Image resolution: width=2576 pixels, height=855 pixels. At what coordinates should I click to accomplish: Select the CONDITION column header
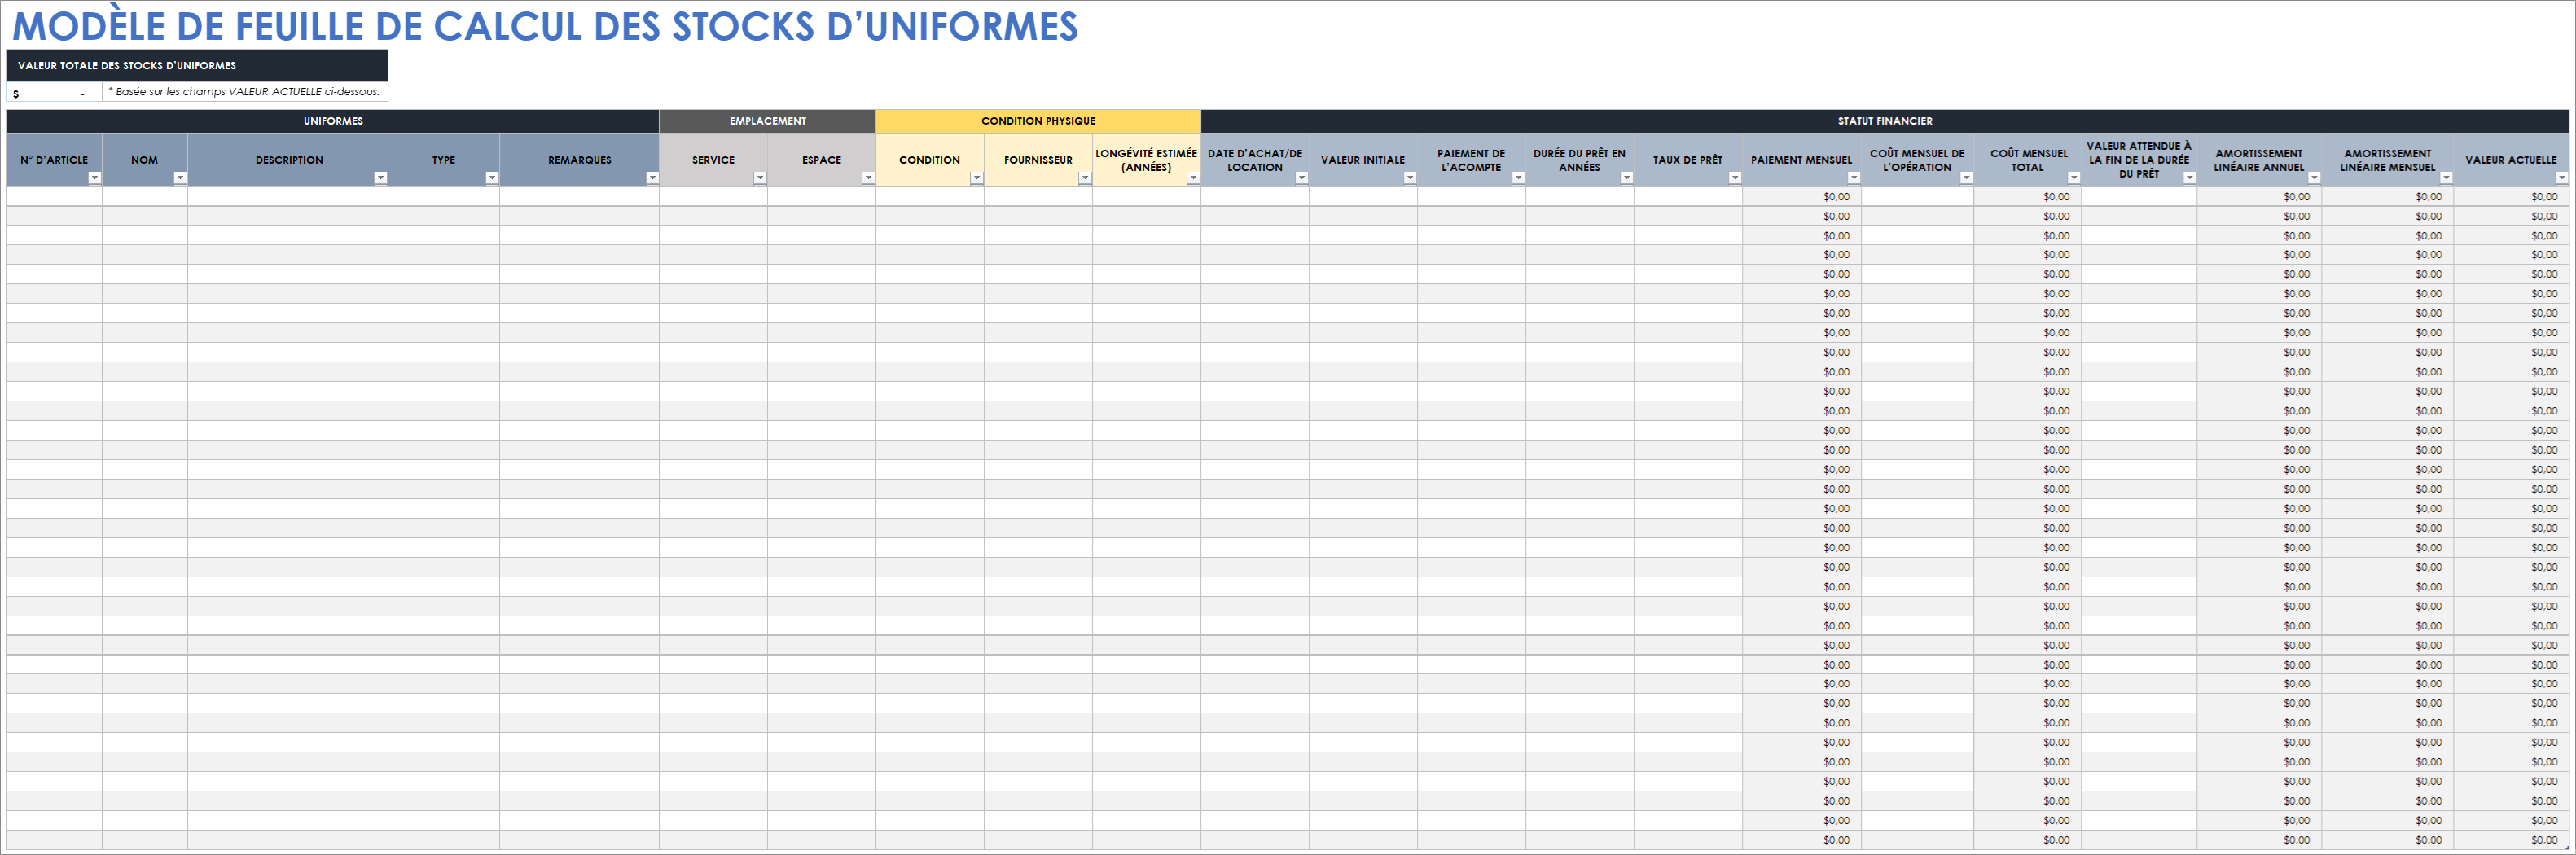(930, 160)
